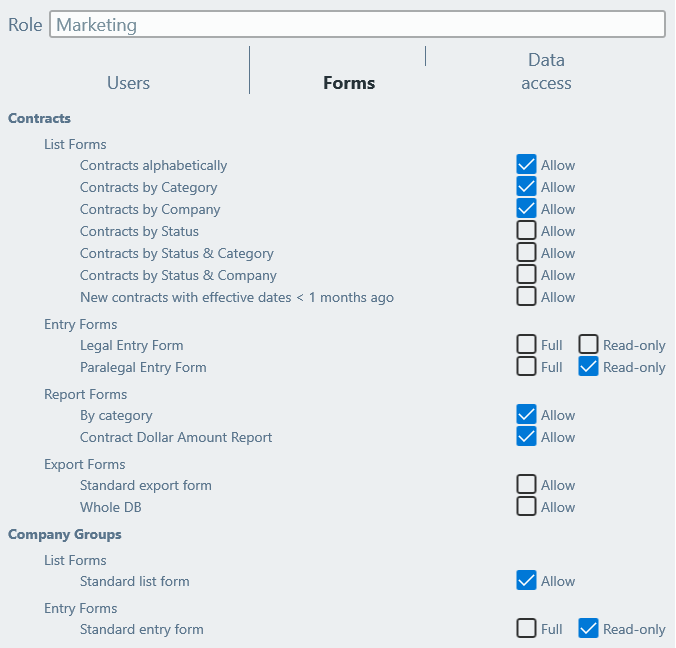Set Legal Entry Form to Read-only
The image size is (676, 648).
589,345
